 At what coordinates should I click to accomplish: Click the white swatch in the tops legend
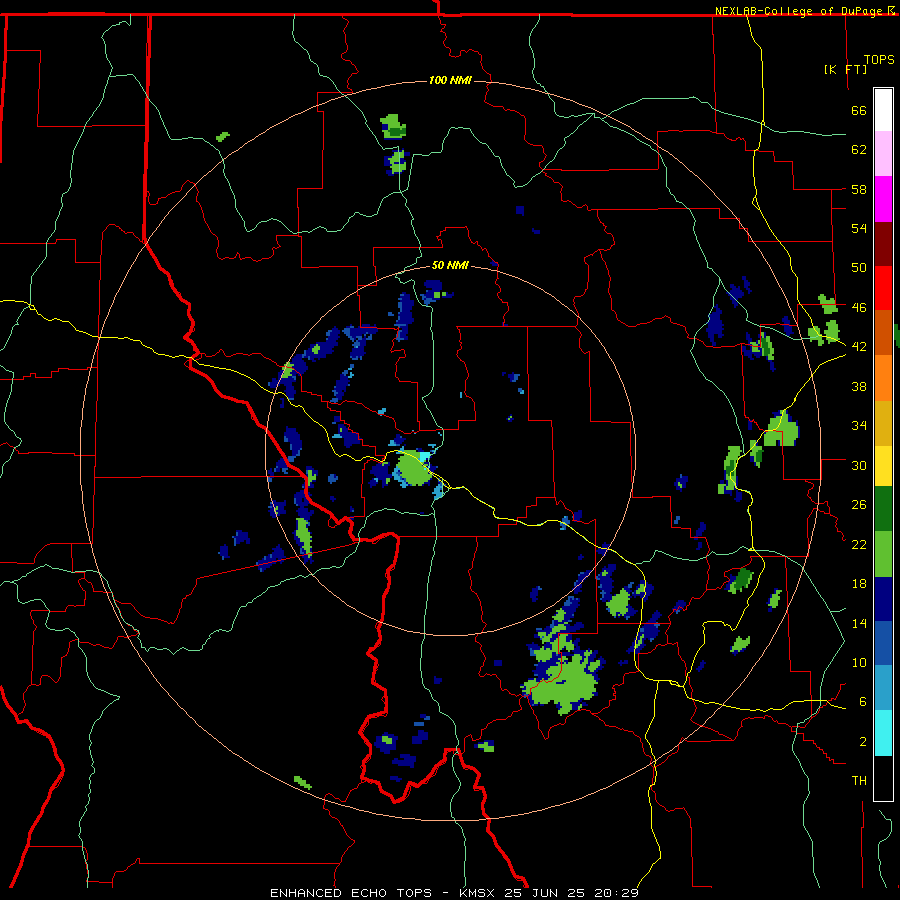coord(883,110)
